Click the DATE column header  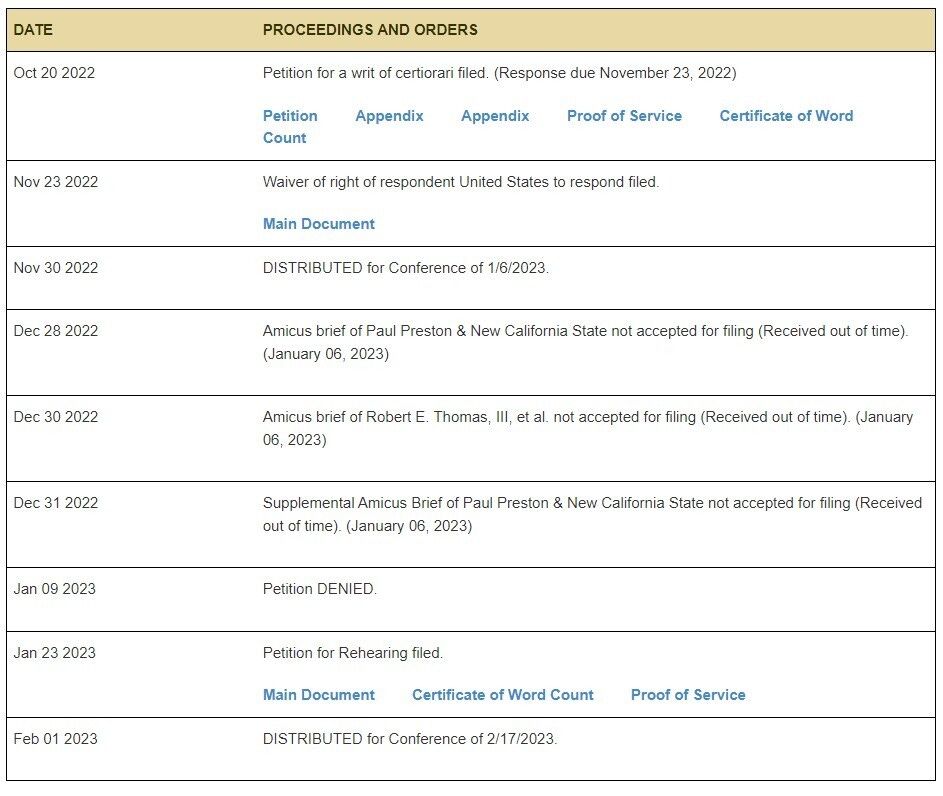(x=33, y=29)
